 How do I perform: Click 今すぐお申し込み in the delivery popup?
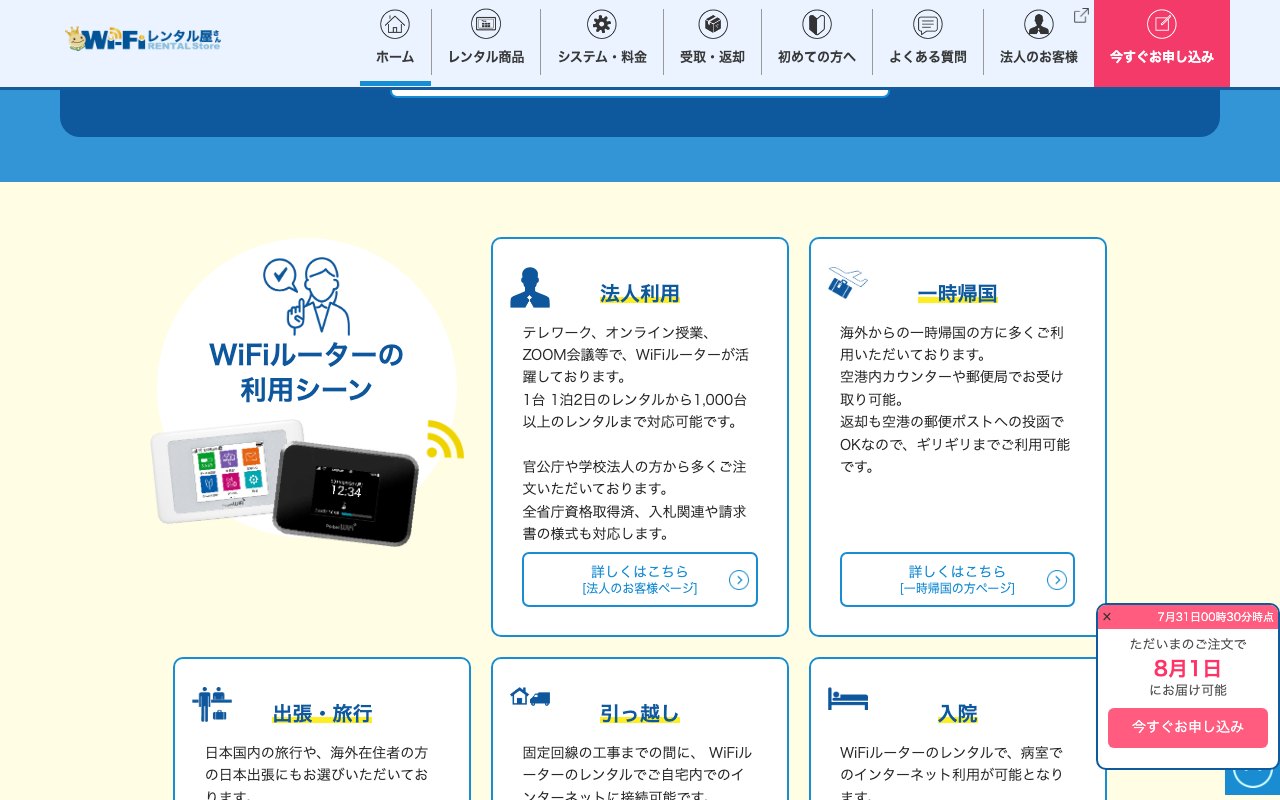[x=1188, y=727]
